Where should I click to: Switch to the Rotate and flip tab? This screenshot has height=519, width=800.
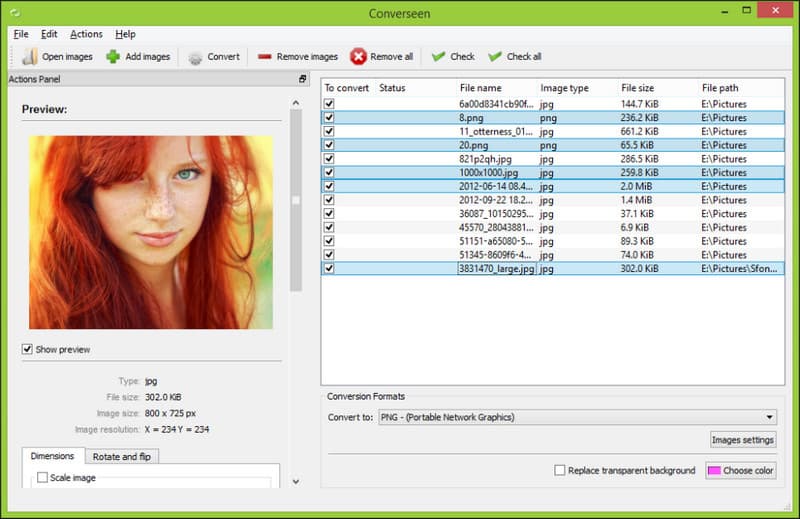[121, 456]
